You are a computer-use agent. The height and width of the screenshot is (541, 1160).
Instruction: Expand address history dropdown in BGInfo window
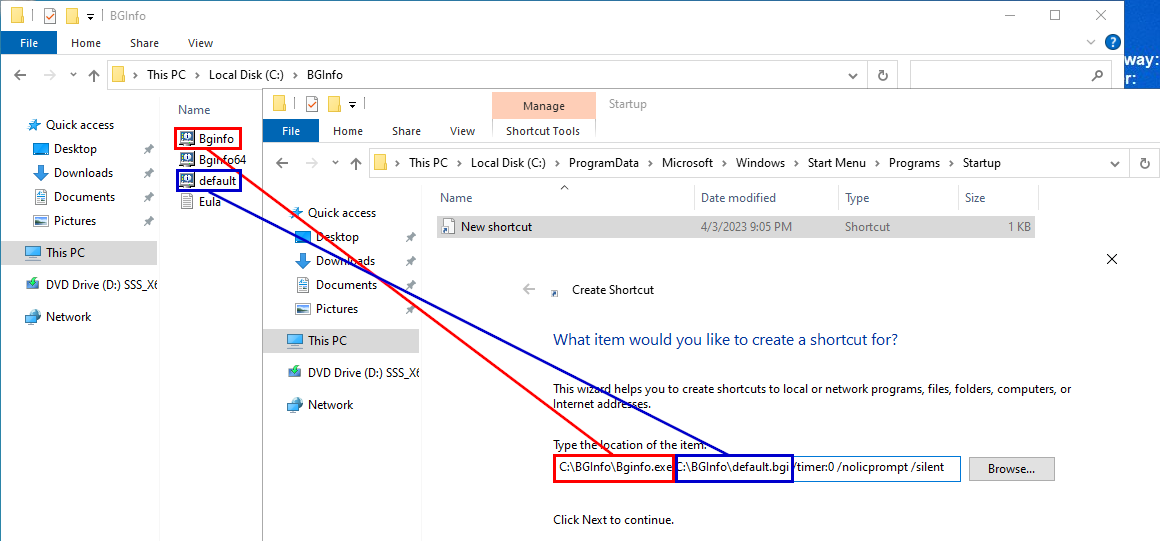(852, 75)
